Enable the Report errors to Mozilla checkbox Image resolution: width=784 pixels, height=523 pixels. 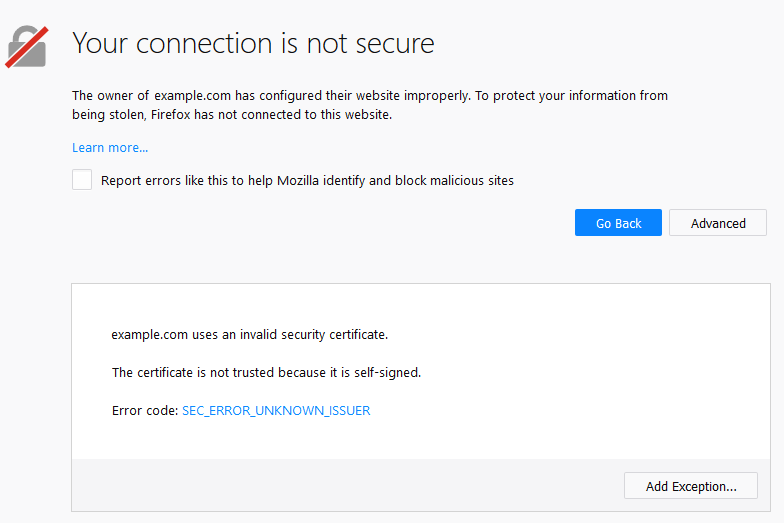click(82, 180)
